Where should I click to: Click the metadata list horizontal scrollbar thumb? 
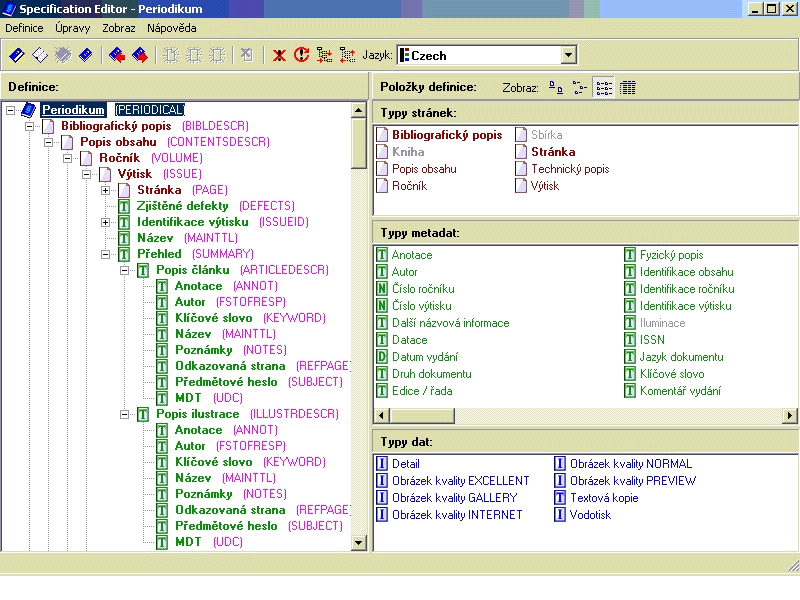[x=422, y=415]
